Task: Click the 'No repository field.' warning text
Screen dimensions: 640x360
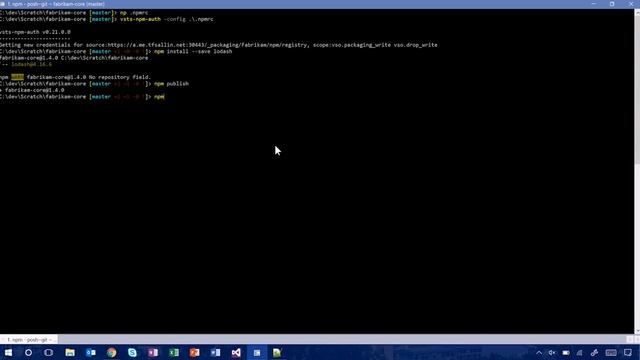Action: 120,77
